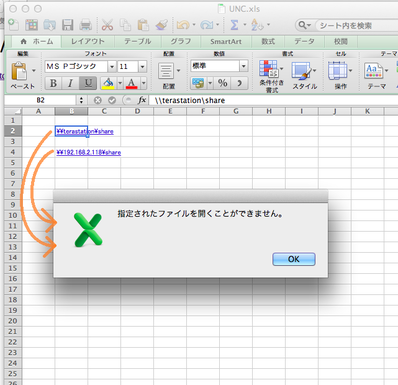
Task: Open the paste options arrow
Action: point(33,71)
